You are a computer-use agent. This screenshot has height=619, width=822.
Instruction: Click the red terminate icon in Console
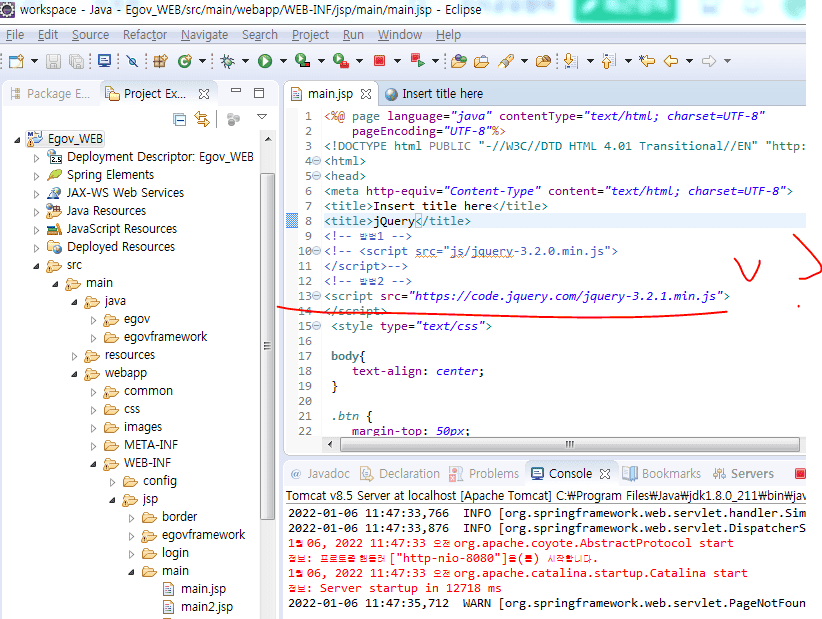(799, 474)
